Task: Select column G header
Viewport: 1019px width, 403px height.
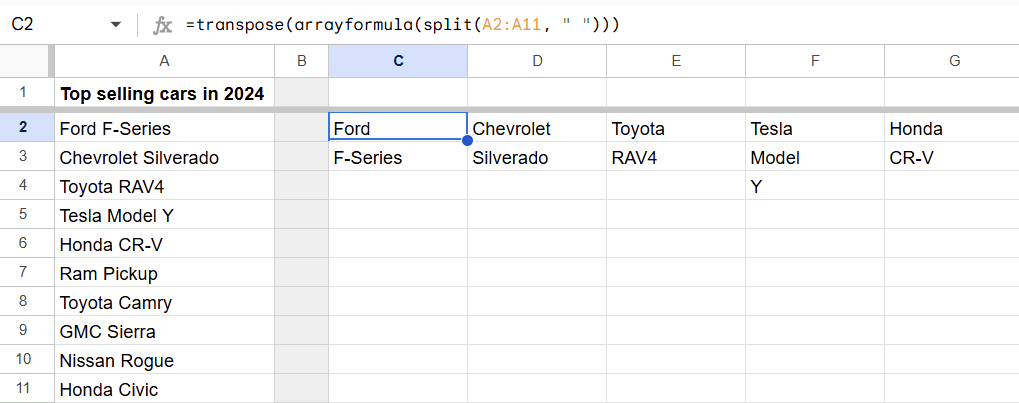Action: pyautogui.click(x=952, y=61)
